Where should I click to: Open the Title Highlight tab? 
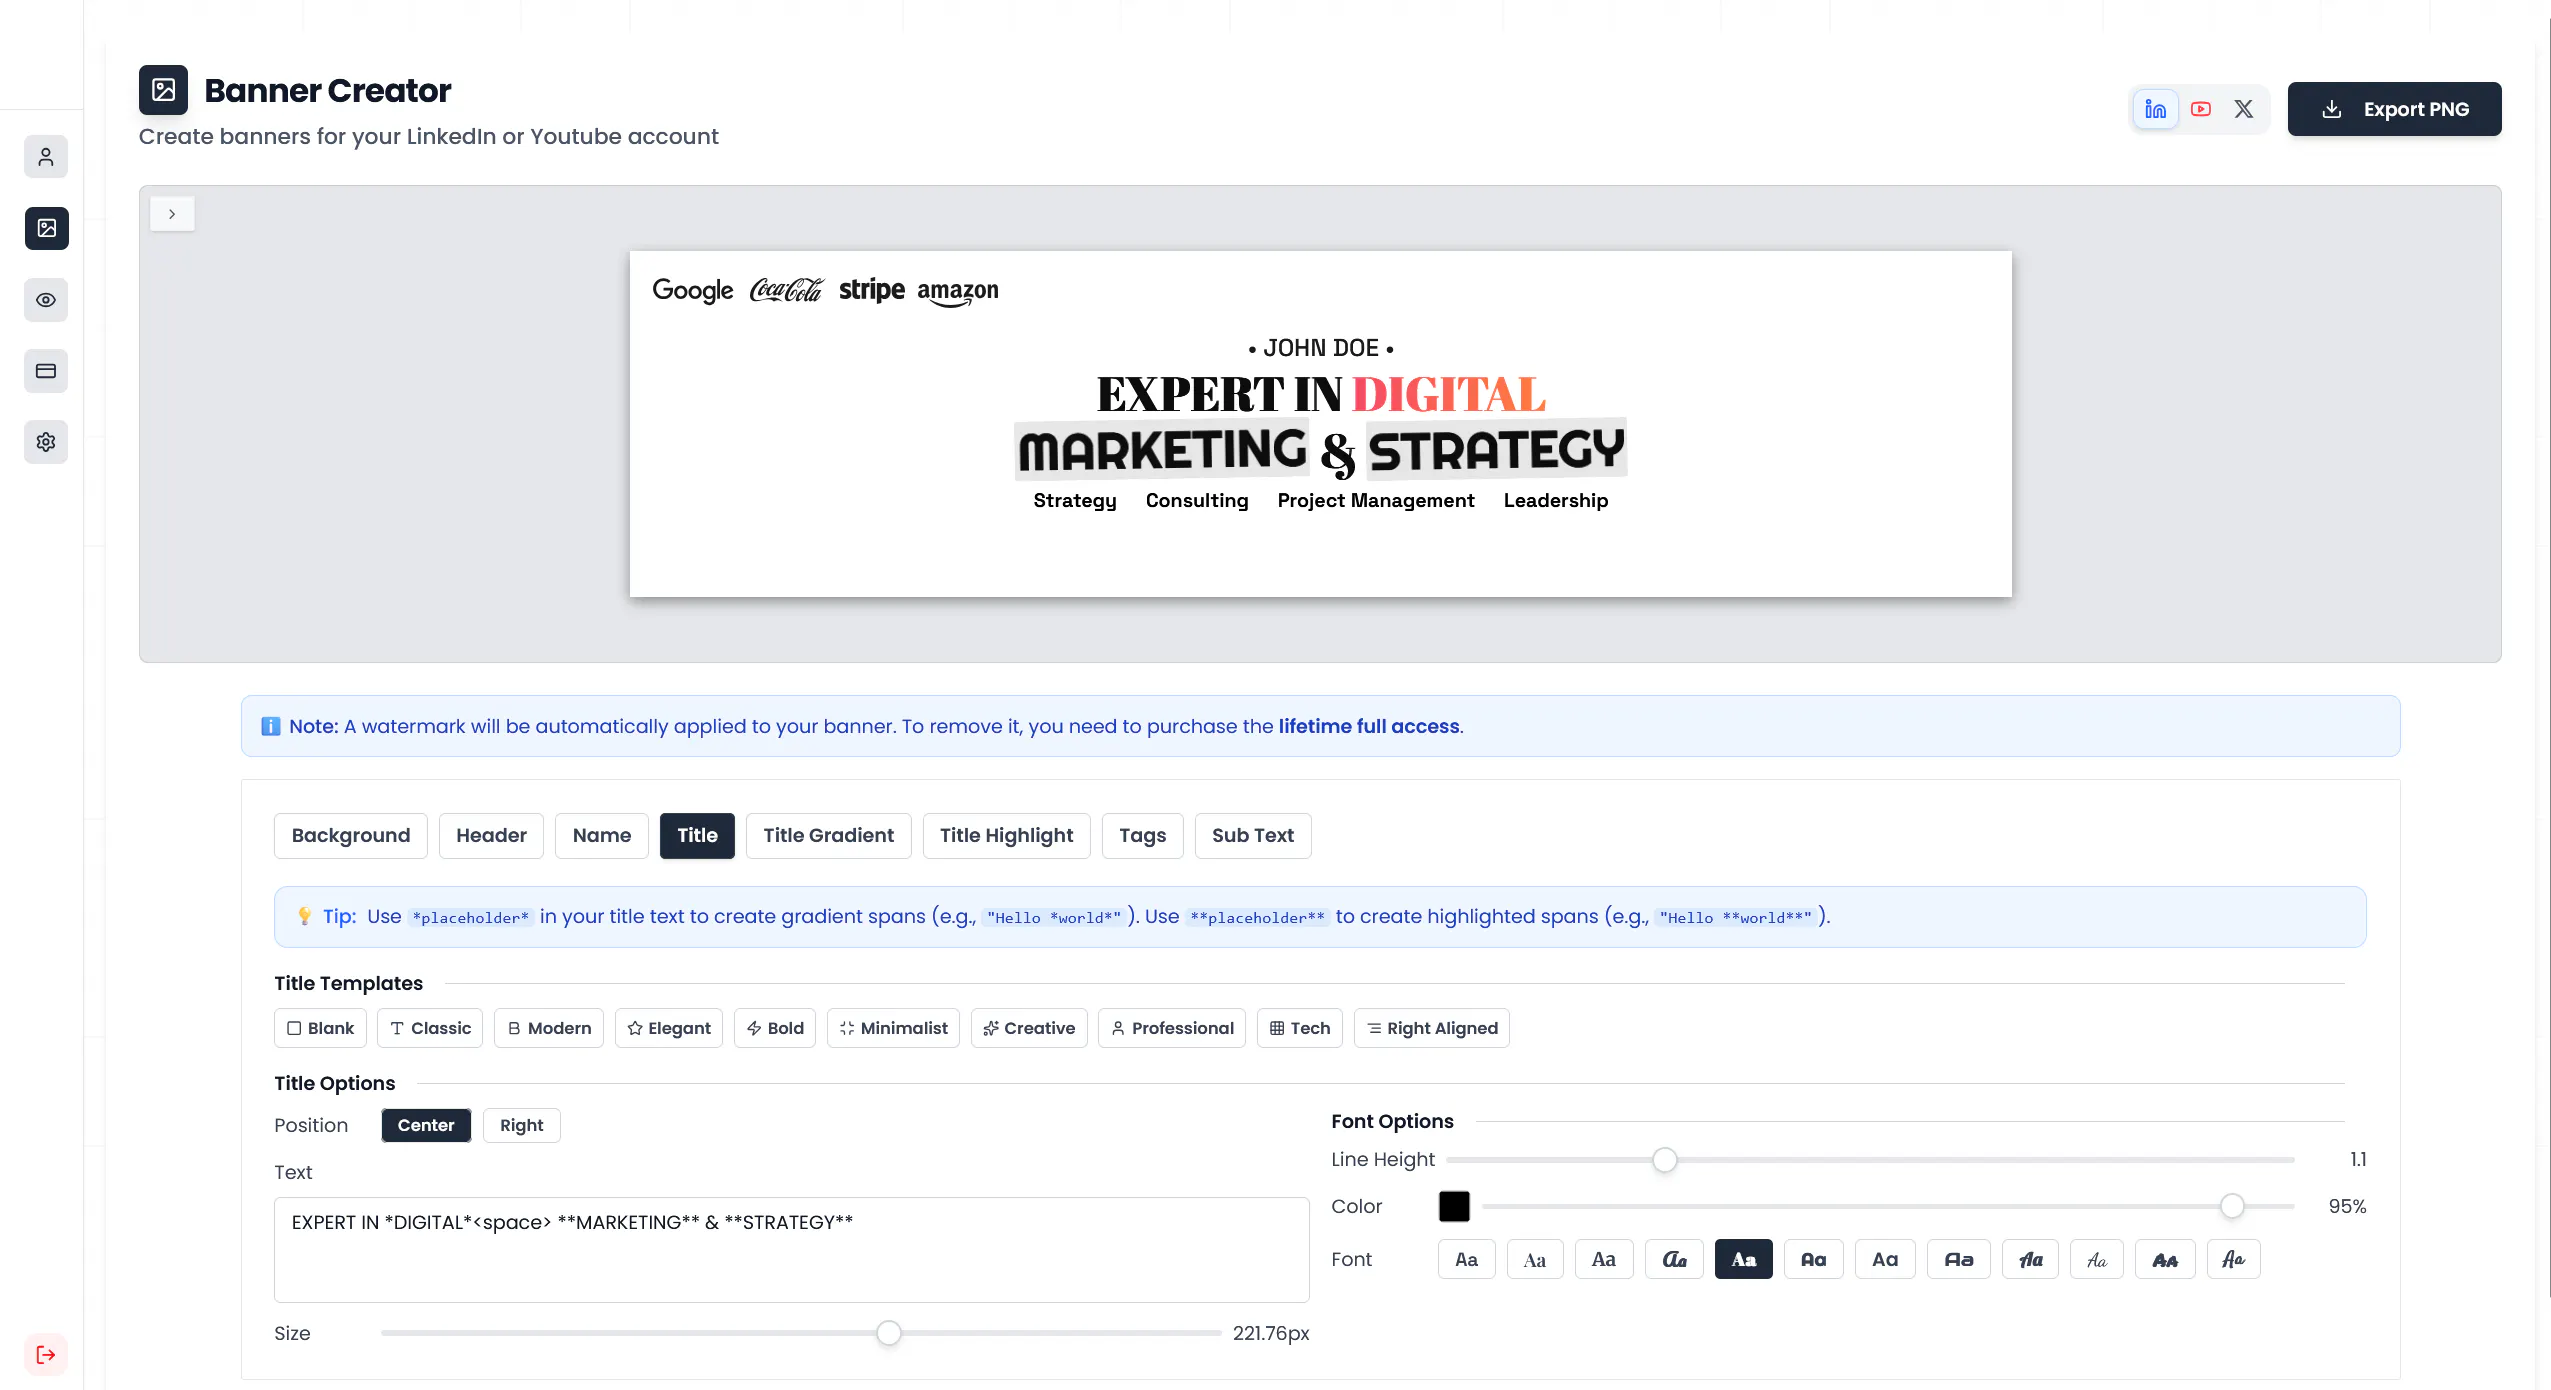pos(1006,836)
